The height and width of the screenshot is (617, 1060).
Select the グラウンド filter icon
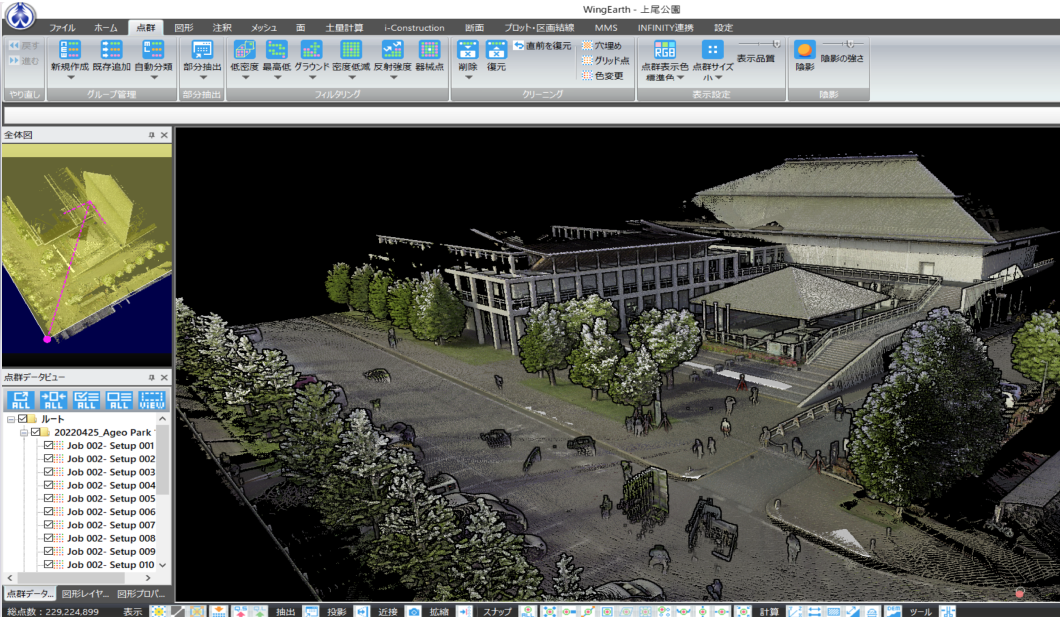[311, 49]
